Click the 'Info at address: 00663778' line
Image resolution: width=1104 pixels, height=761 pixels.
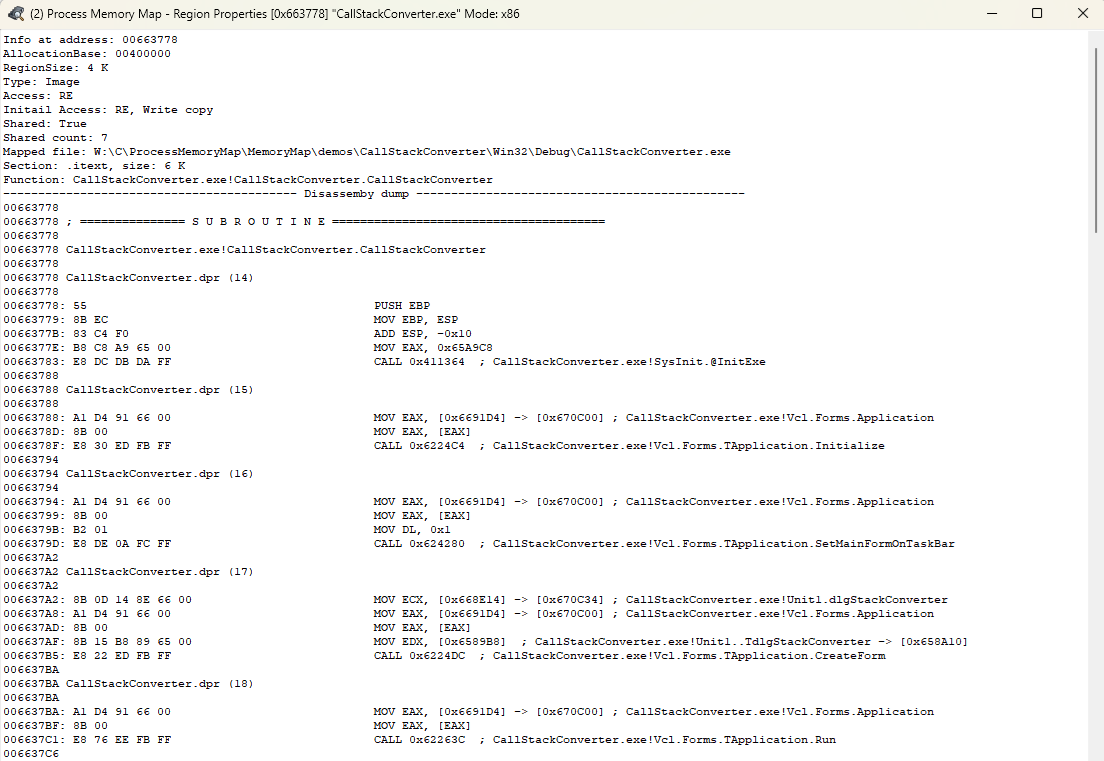[90, 40]
